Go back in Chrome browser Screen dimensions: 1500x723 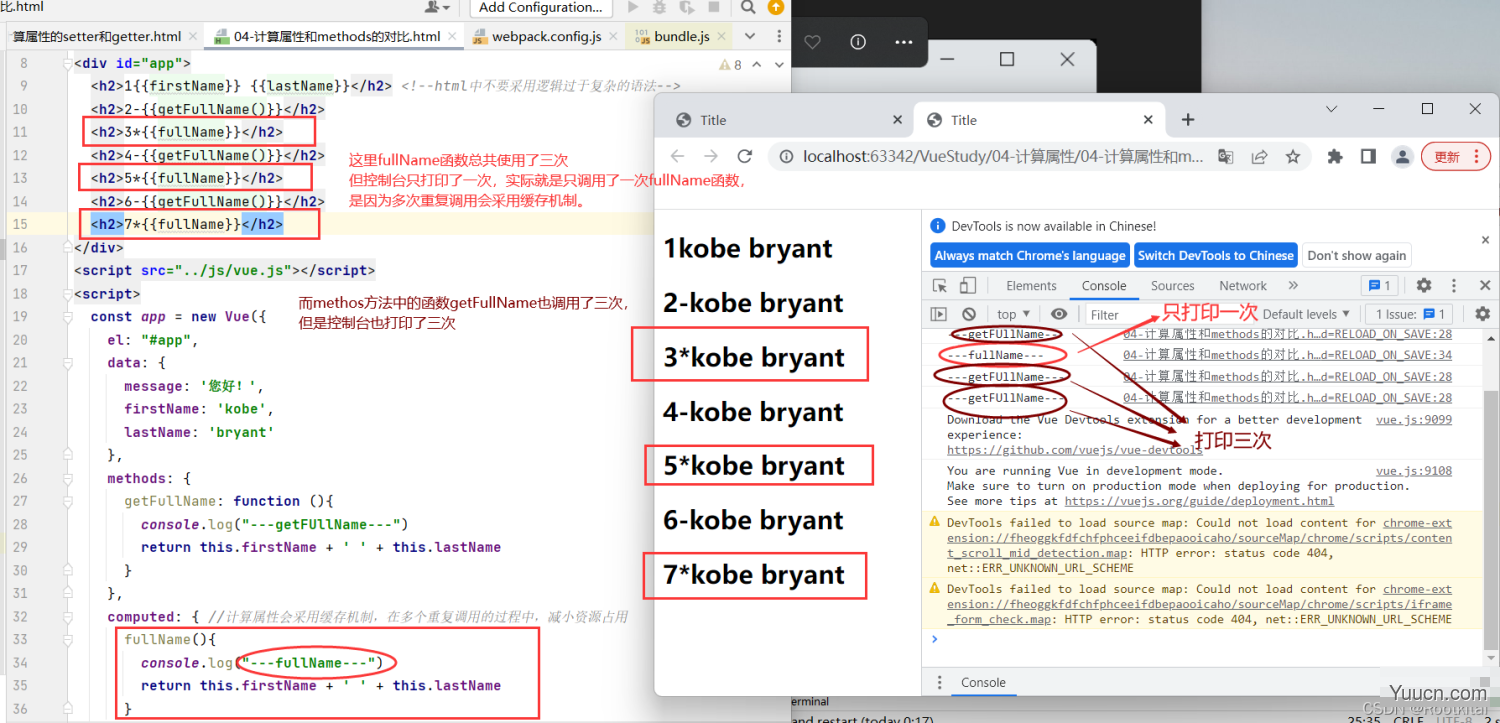point(677,157)
